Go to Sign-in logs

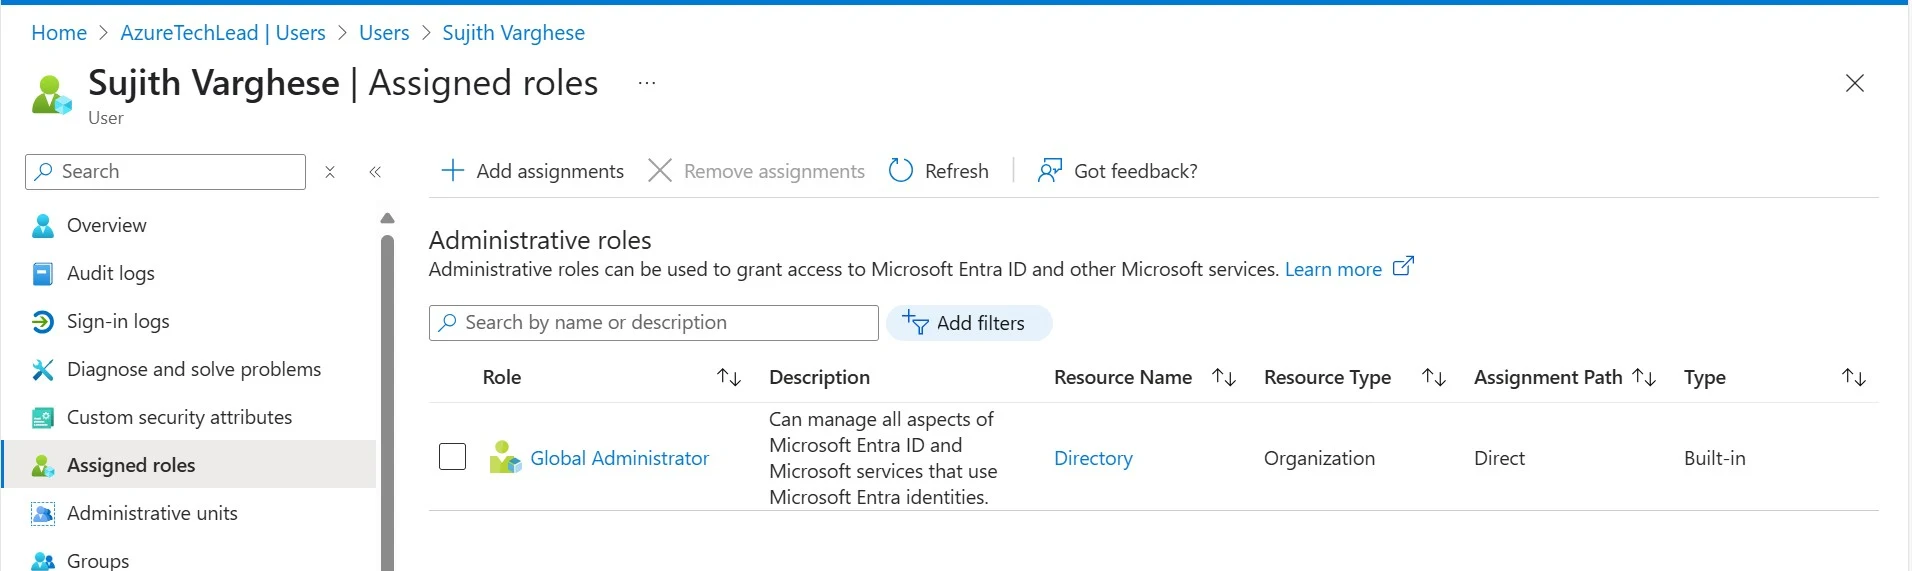(117, 321)
